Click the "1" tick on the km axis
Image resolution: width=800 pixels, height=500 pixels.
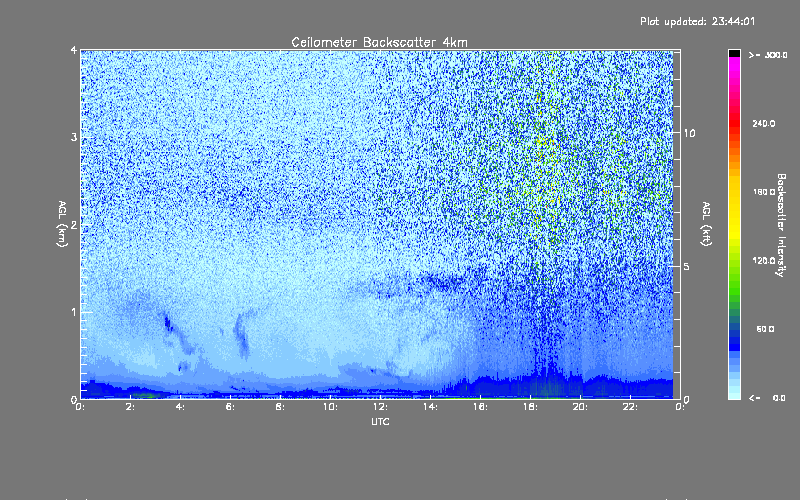(74, 312)
